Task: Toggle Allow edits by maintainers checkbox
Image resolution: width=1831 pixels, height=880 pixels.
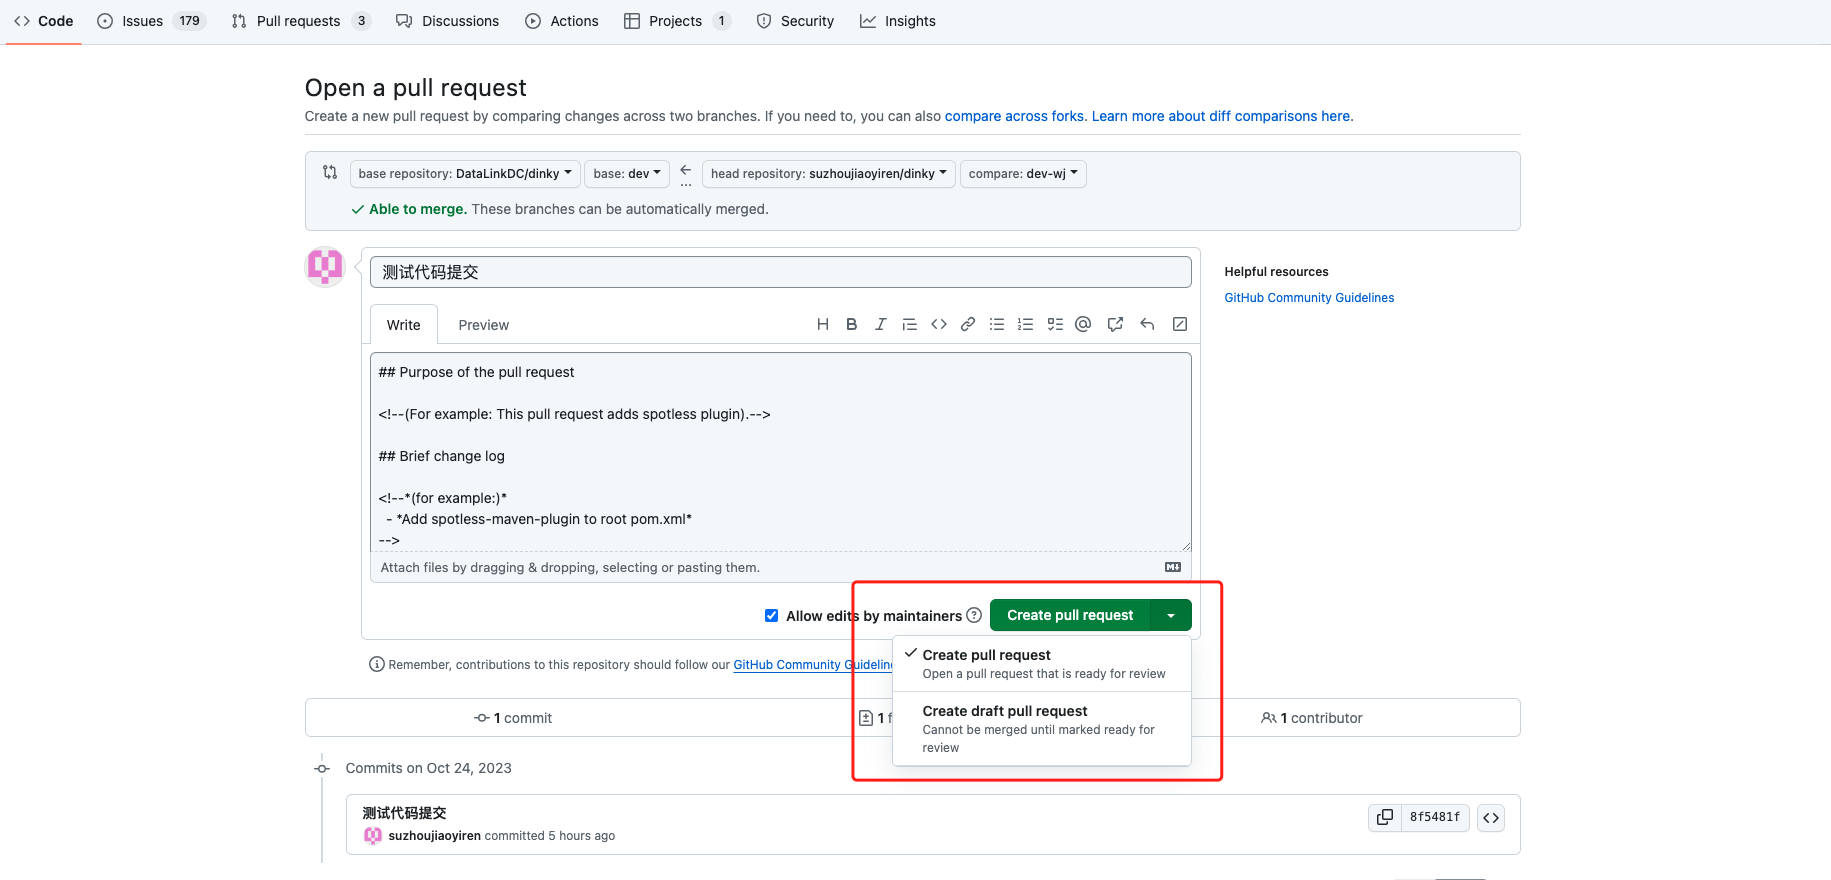Action: [x=771, y=615]
